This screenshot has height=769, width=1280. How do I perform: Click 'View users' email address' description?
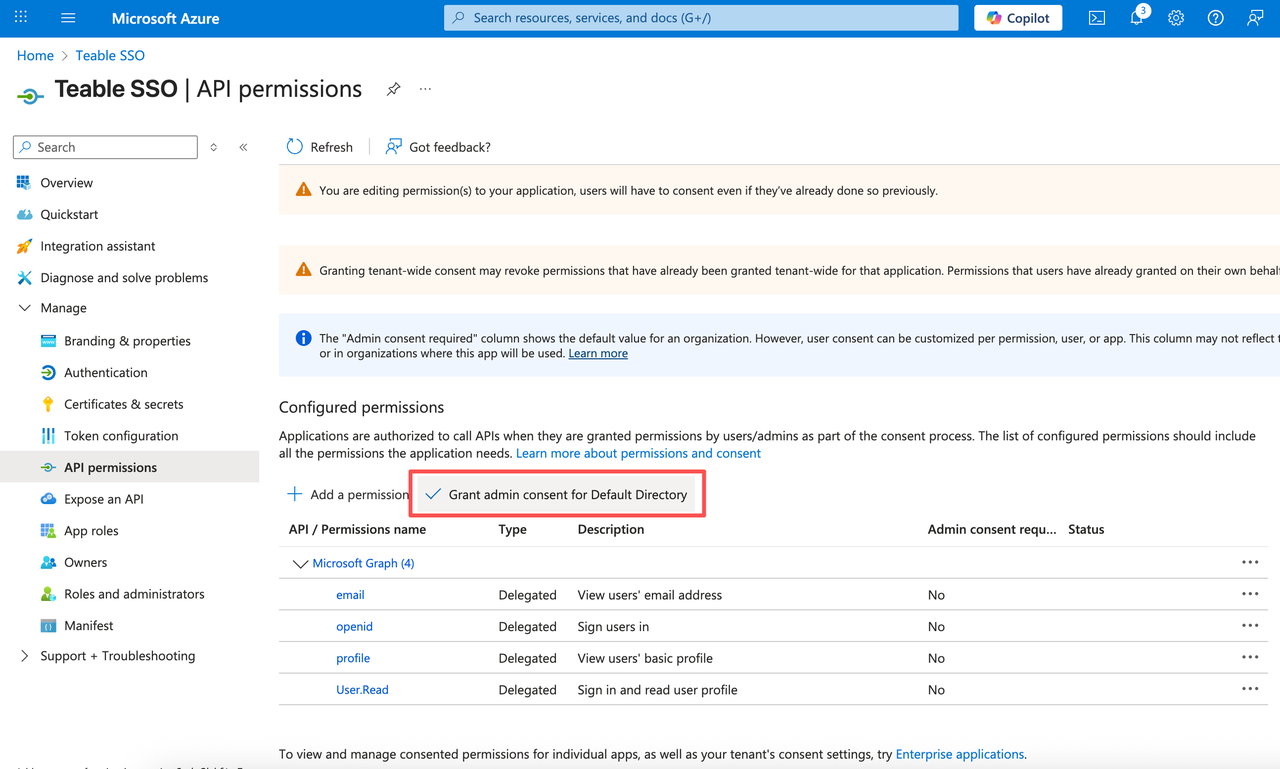click(649, 595)
